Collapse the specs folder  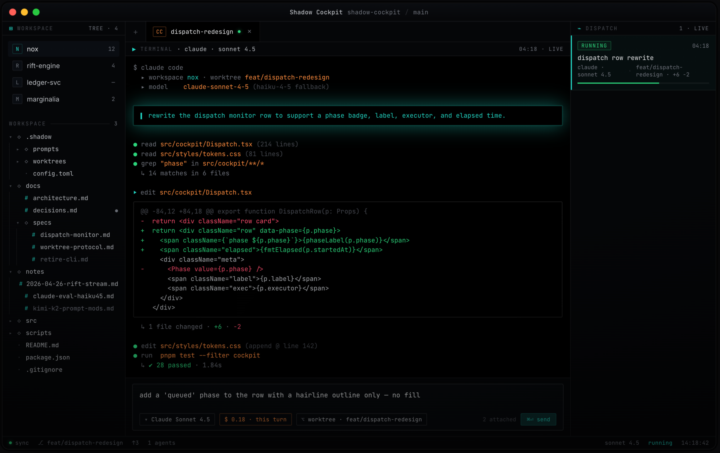tap(17, 223)
